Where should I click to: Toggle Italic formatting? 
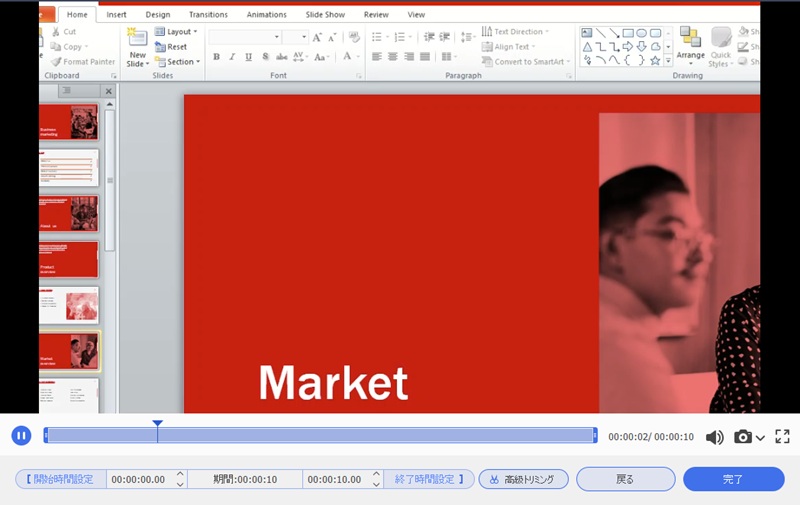(x=232, y=57)
